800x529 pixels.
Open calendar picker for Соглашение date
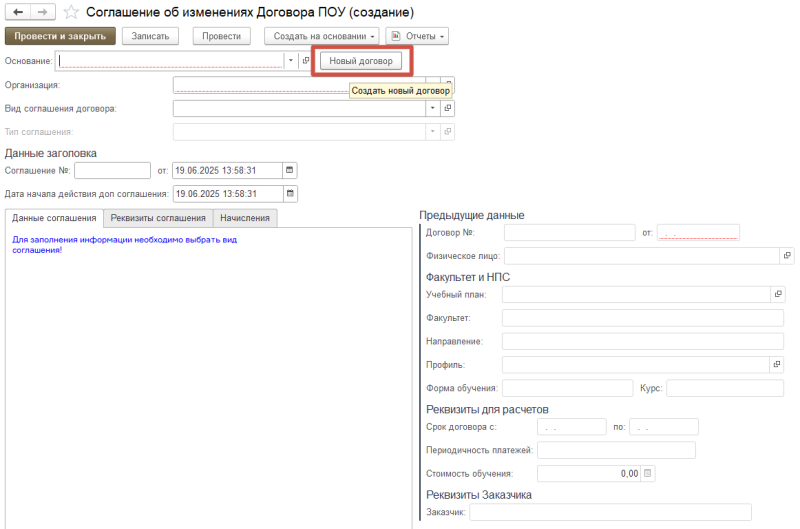pos(290,170)
